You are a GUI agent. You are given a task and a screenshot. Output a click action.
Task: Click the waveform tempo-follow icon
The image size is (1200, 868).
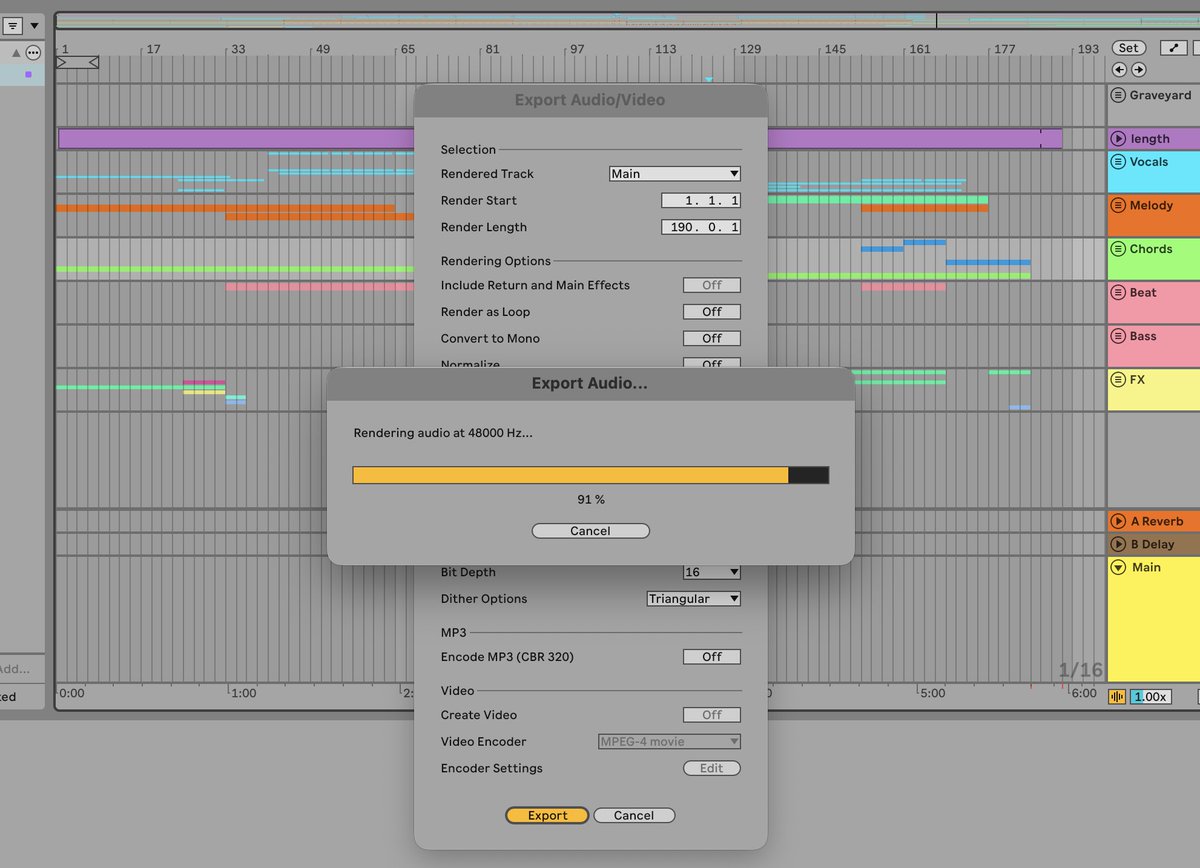pos(1117,696)
